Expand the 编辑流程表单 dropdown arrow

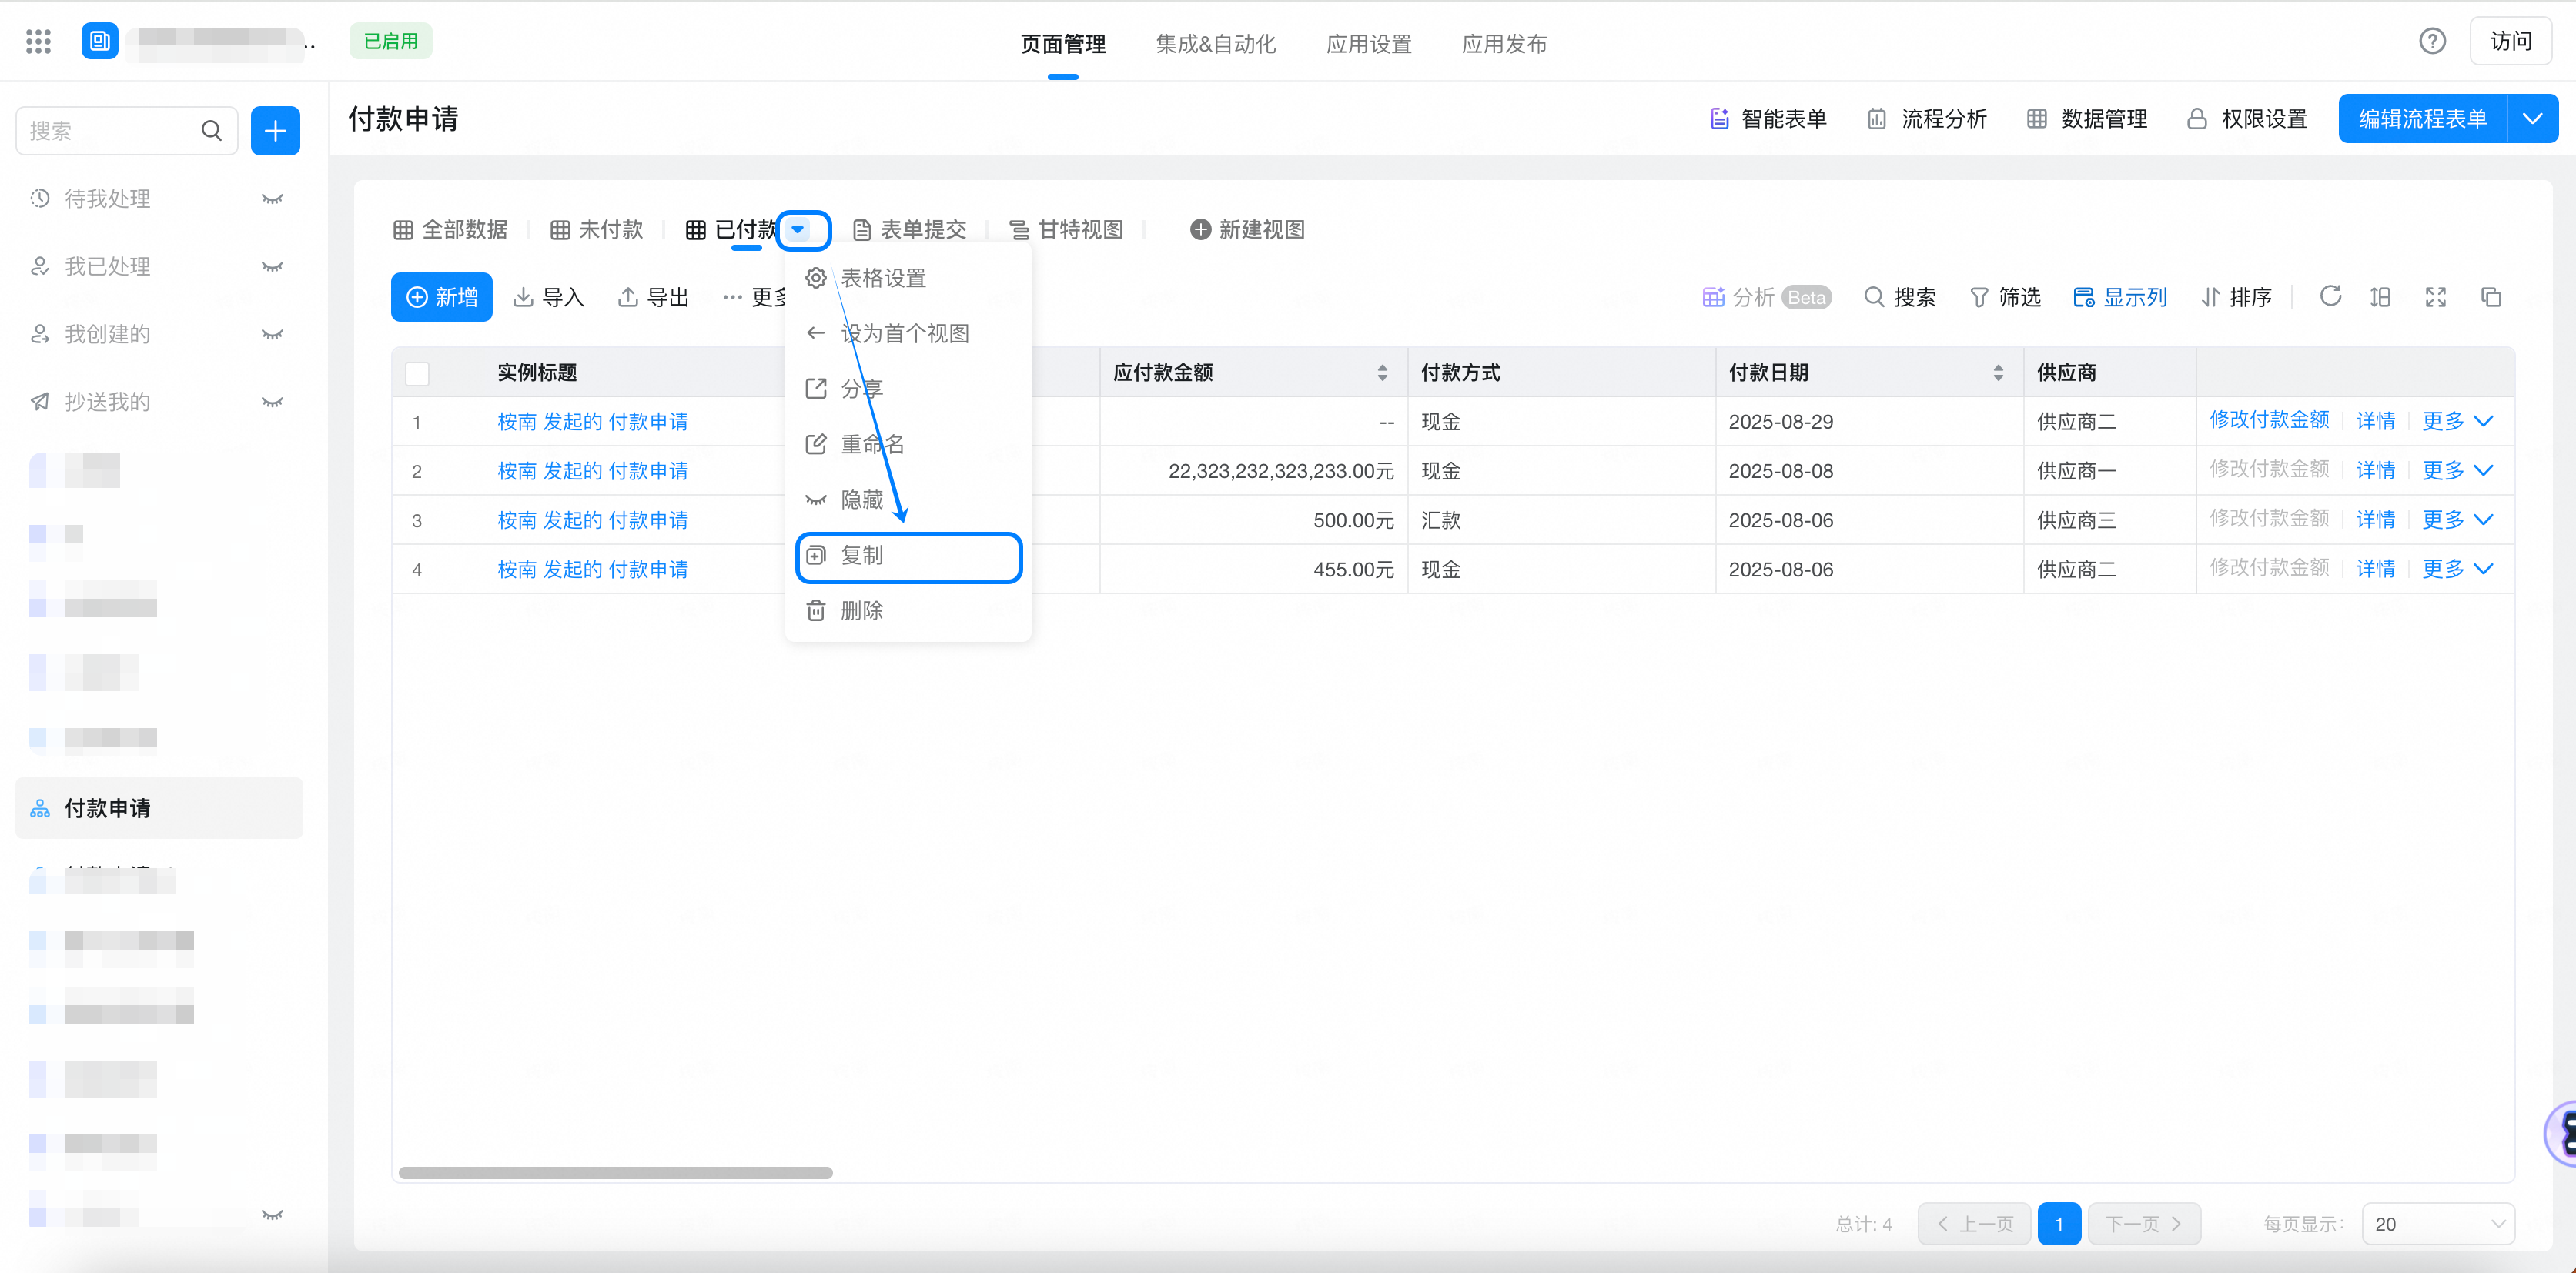click(2532, 119)
